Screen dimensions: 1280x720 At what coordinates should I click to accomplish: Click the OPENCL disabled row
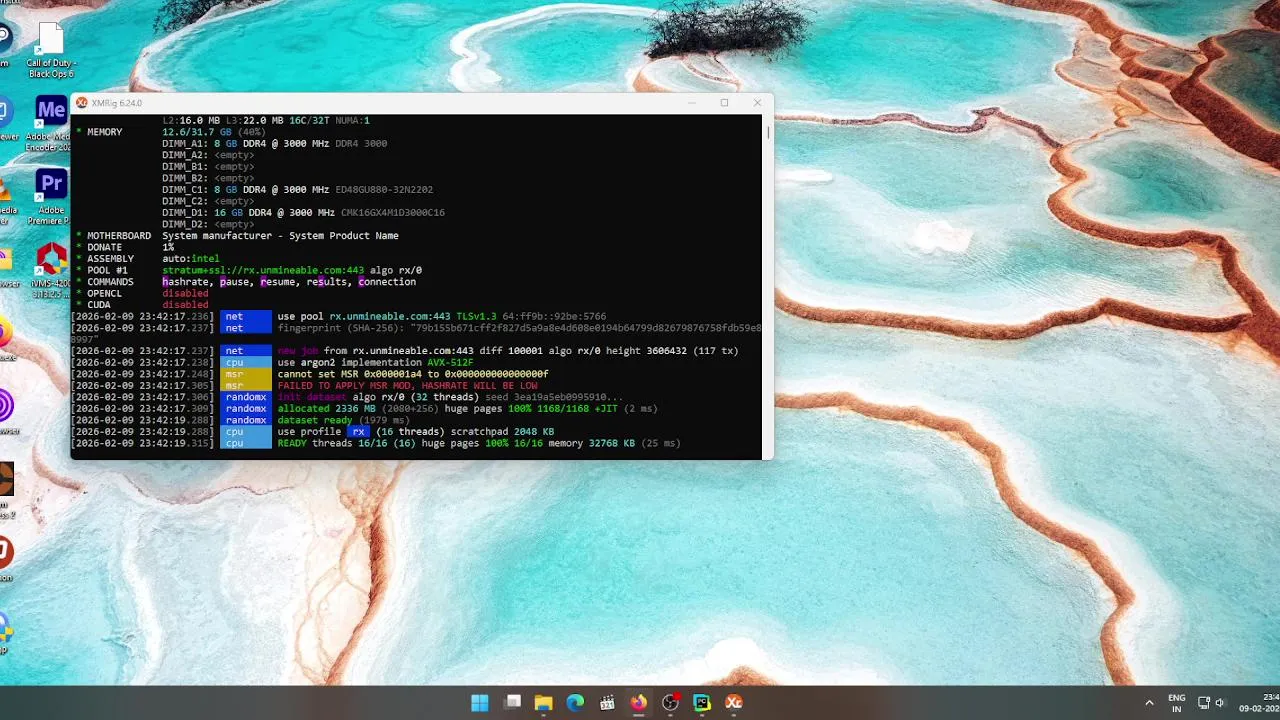[142, 294]
